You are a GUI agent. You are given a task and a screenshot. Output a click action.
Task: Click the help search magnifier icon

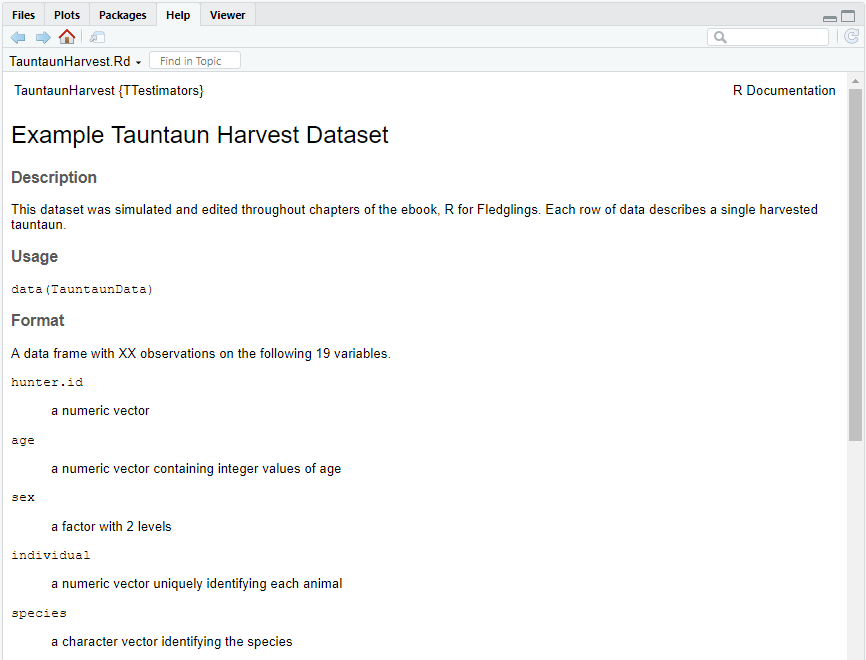pyautogui.click(x=720, y=37)
